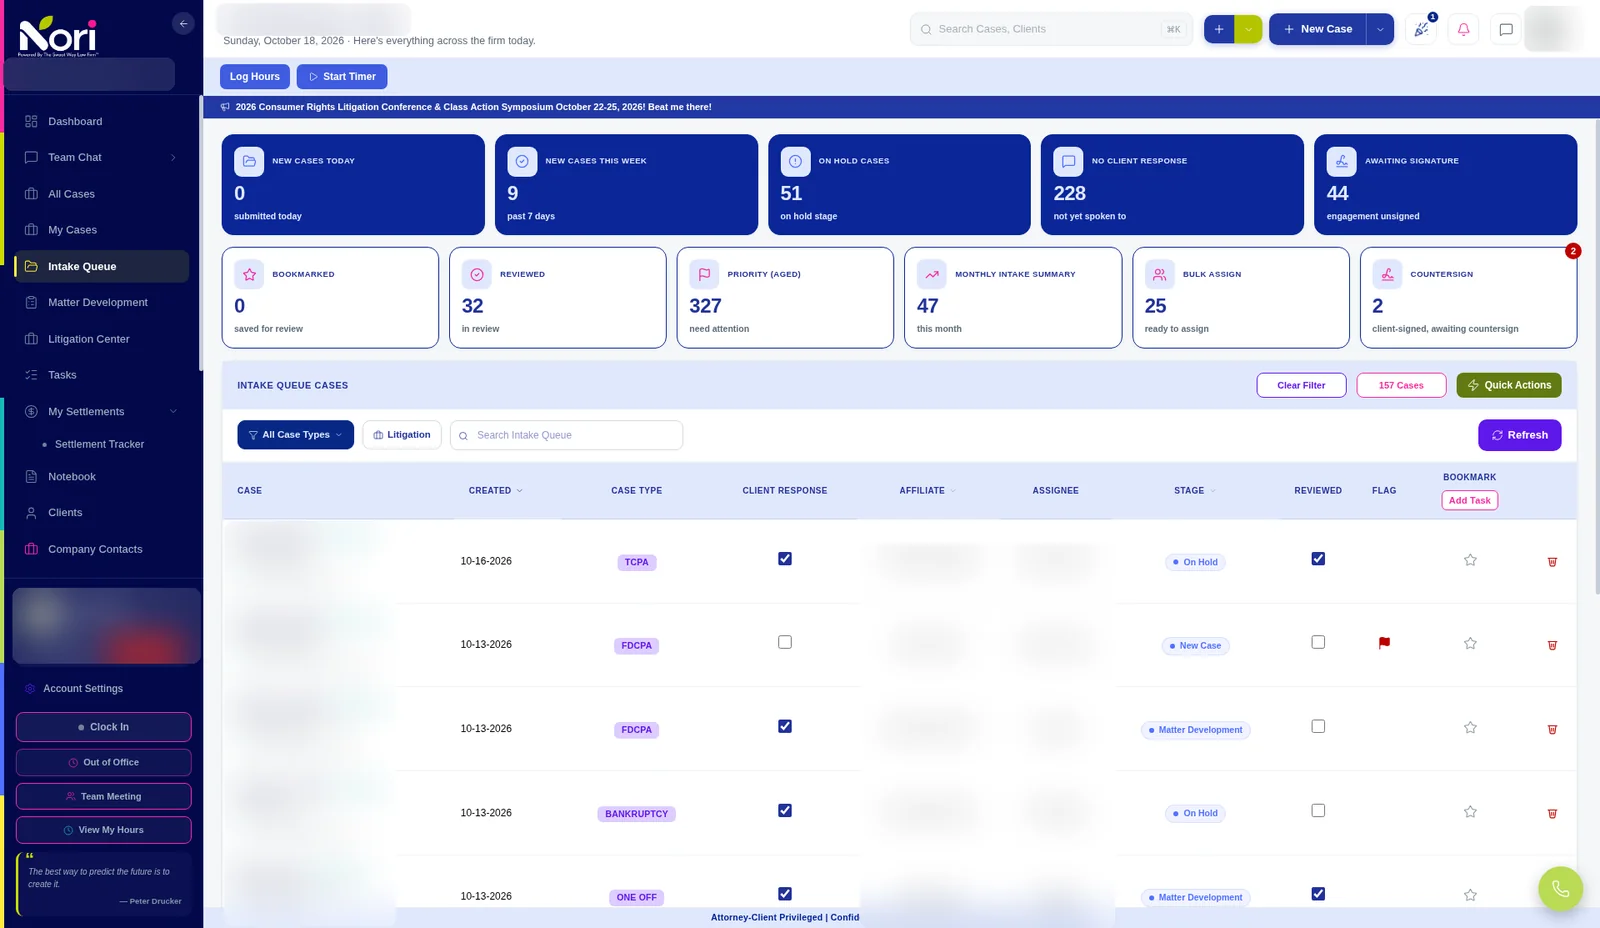
Task: Bookmark the ONE OFF case star
Action: click(1470, 895)
